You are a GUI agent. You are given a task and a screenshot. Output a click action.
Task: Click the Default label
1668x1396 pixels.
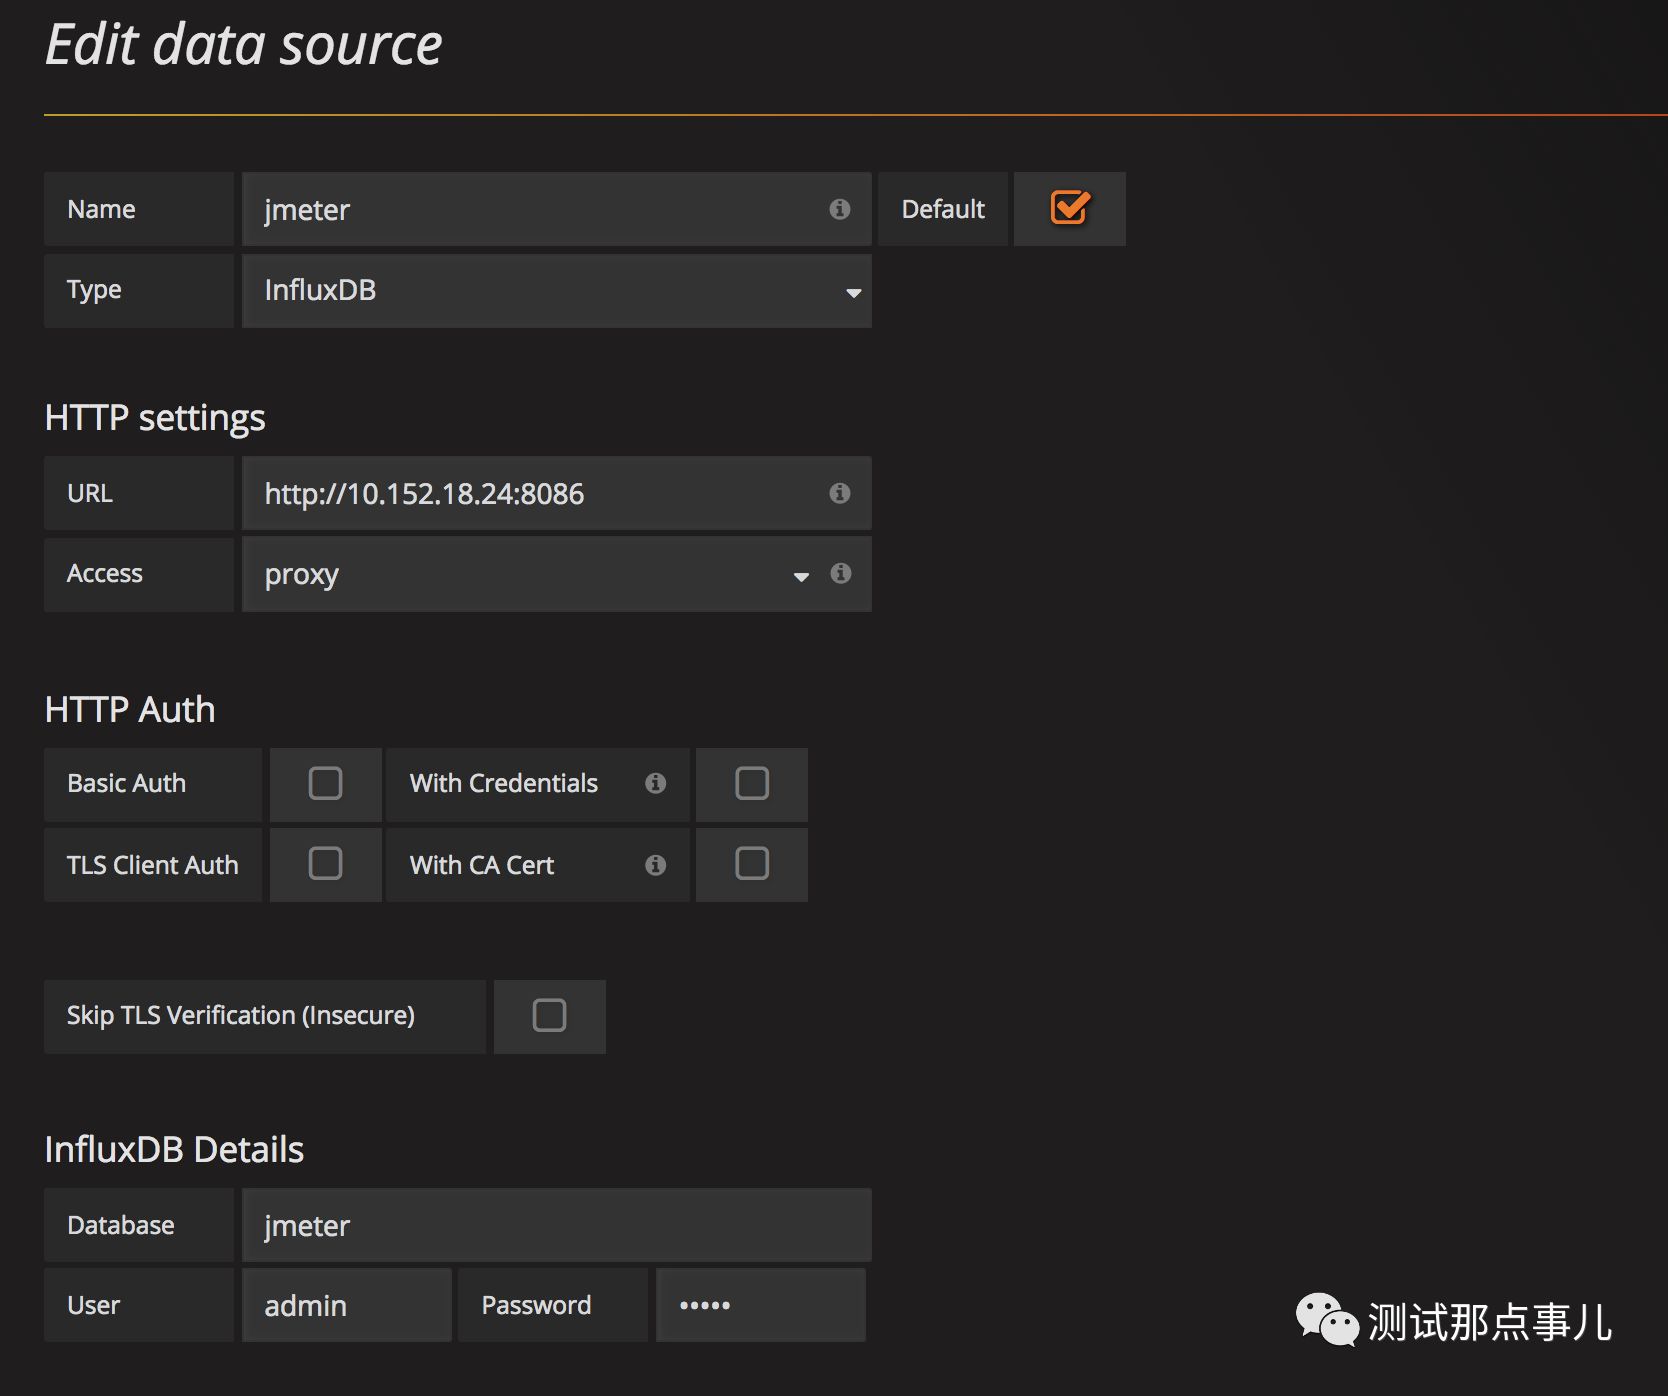[x=943, y=209]
